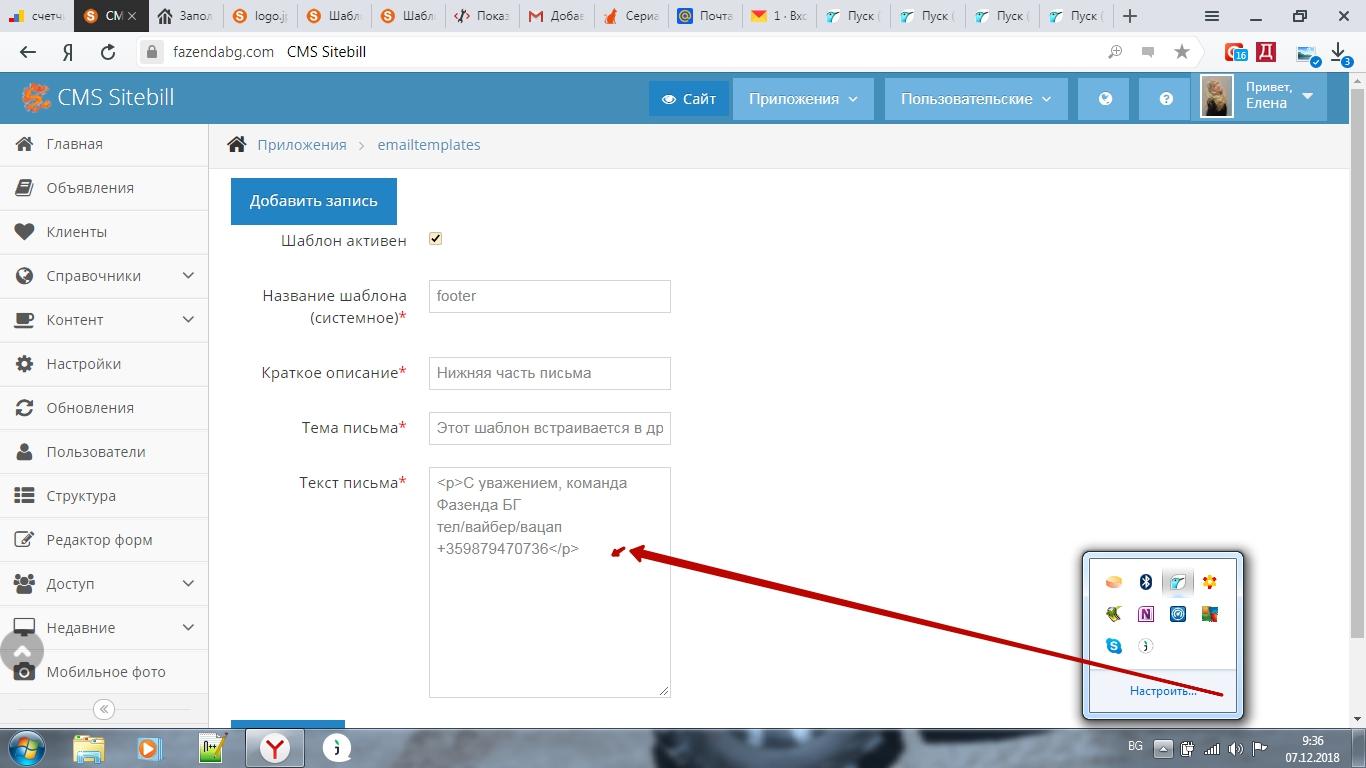
Task: Click the bookmark star in address bar
Action: pos(1182,52)
